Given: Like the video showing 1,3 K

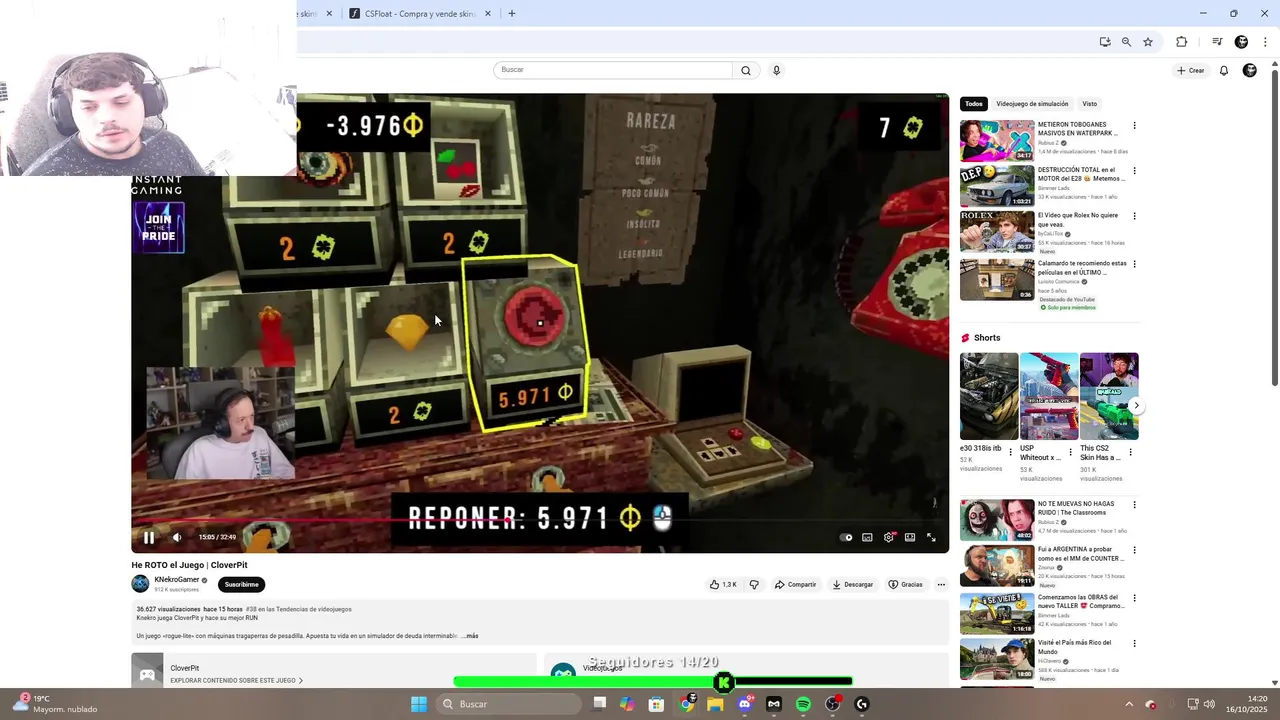Looking at the screenshot, I should [x=723, y=584].
